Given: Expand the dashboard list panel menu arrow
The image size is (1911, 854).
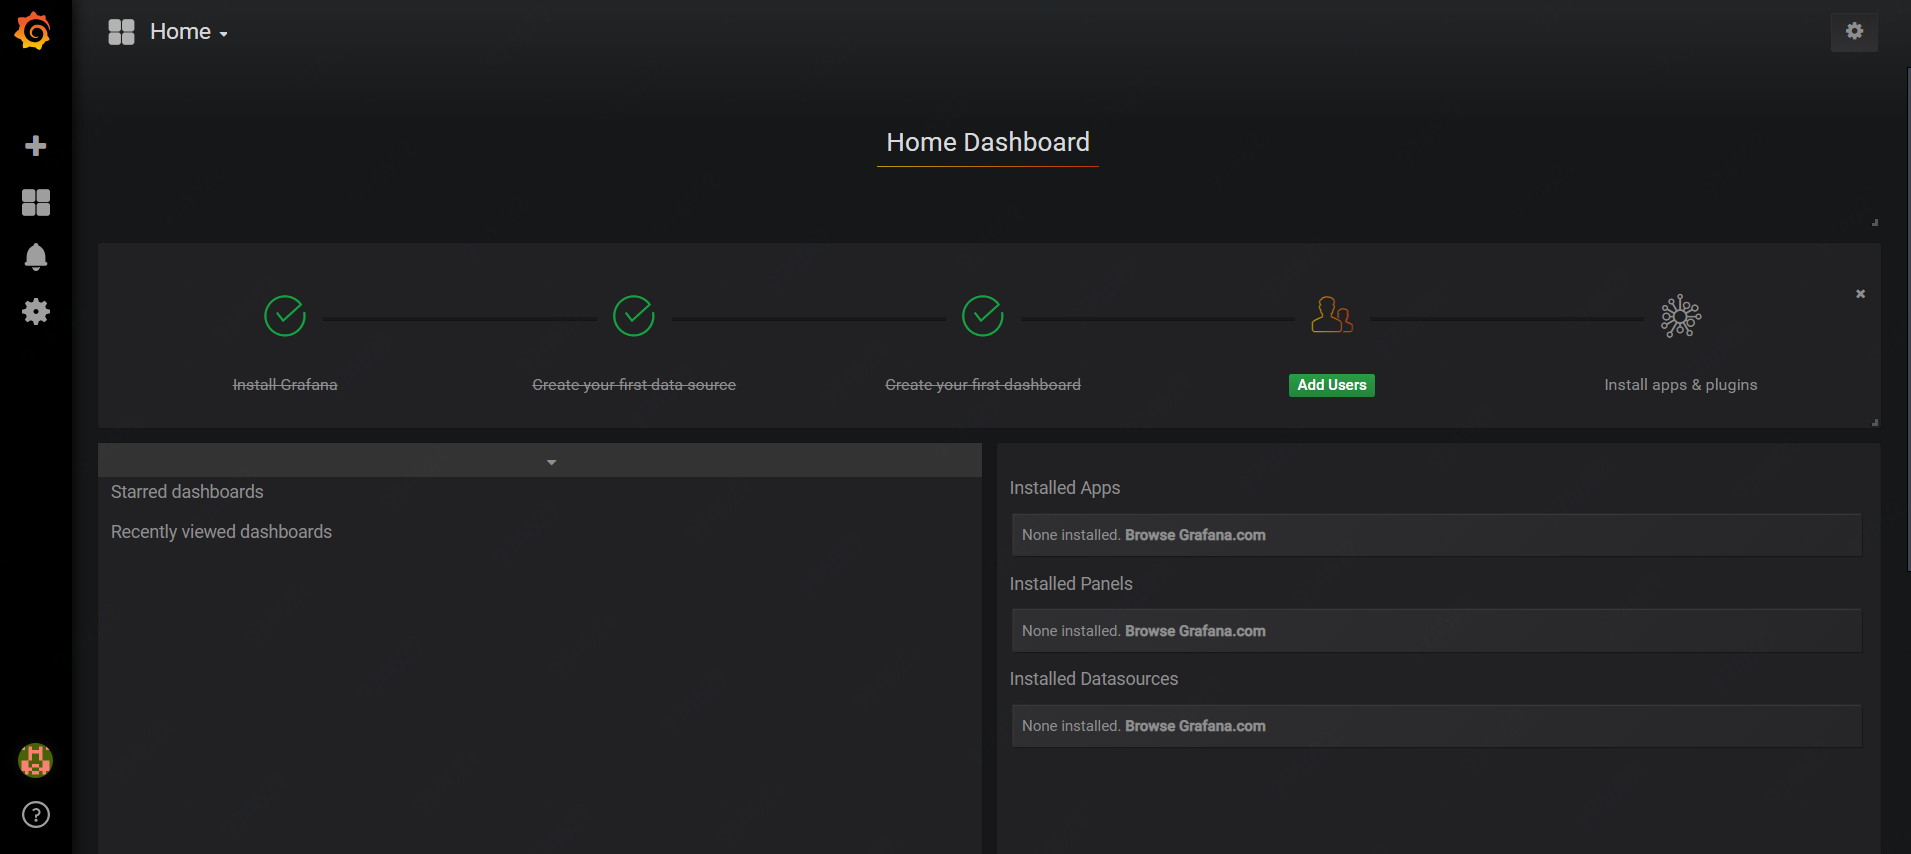Looking at the screenshot, I should (551, 462).
